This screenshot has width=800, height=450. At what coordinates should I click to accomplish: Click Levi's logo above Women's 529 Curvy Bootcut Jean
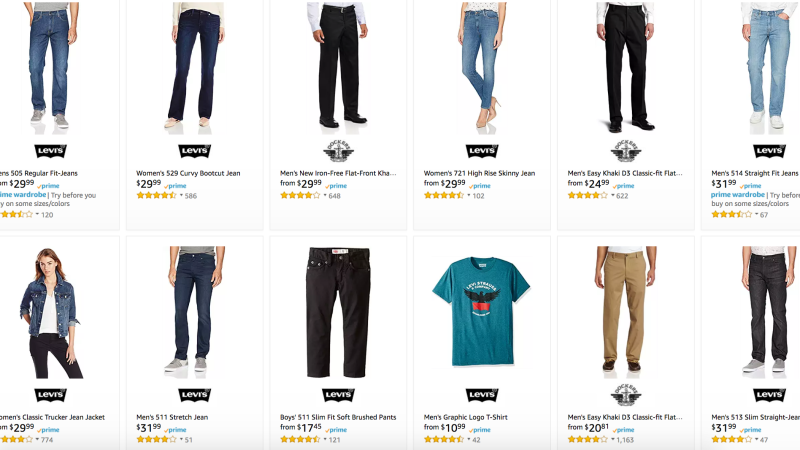point(194,152)
